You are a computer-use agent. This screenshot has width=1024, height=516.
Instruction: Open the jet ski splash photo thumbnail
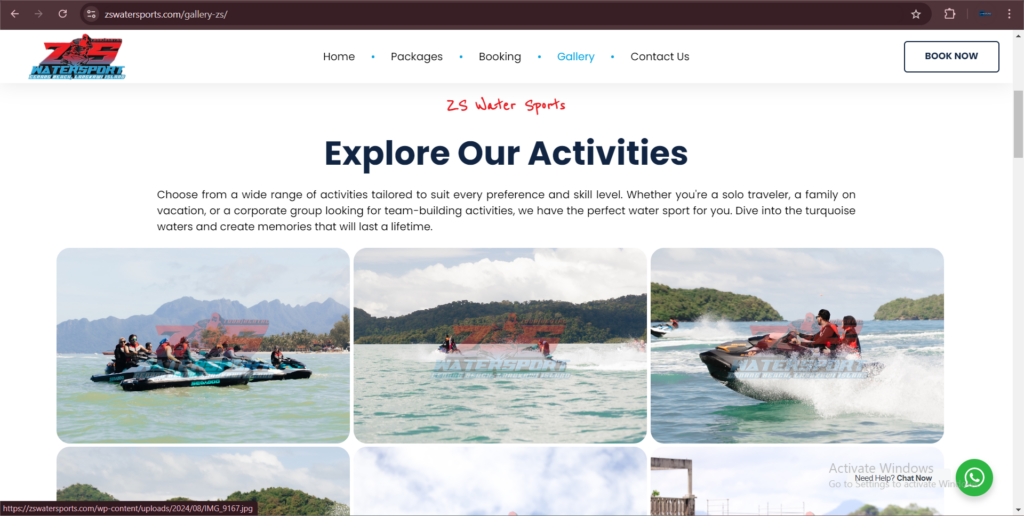(x=797, y=346)
